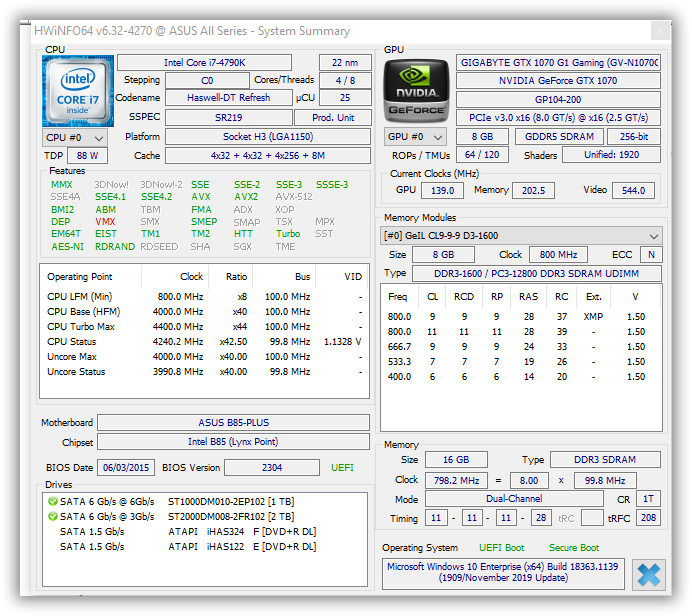Click the Intel Core i7 logo
The width and height of the screenshot is (692, 616).
78,91
